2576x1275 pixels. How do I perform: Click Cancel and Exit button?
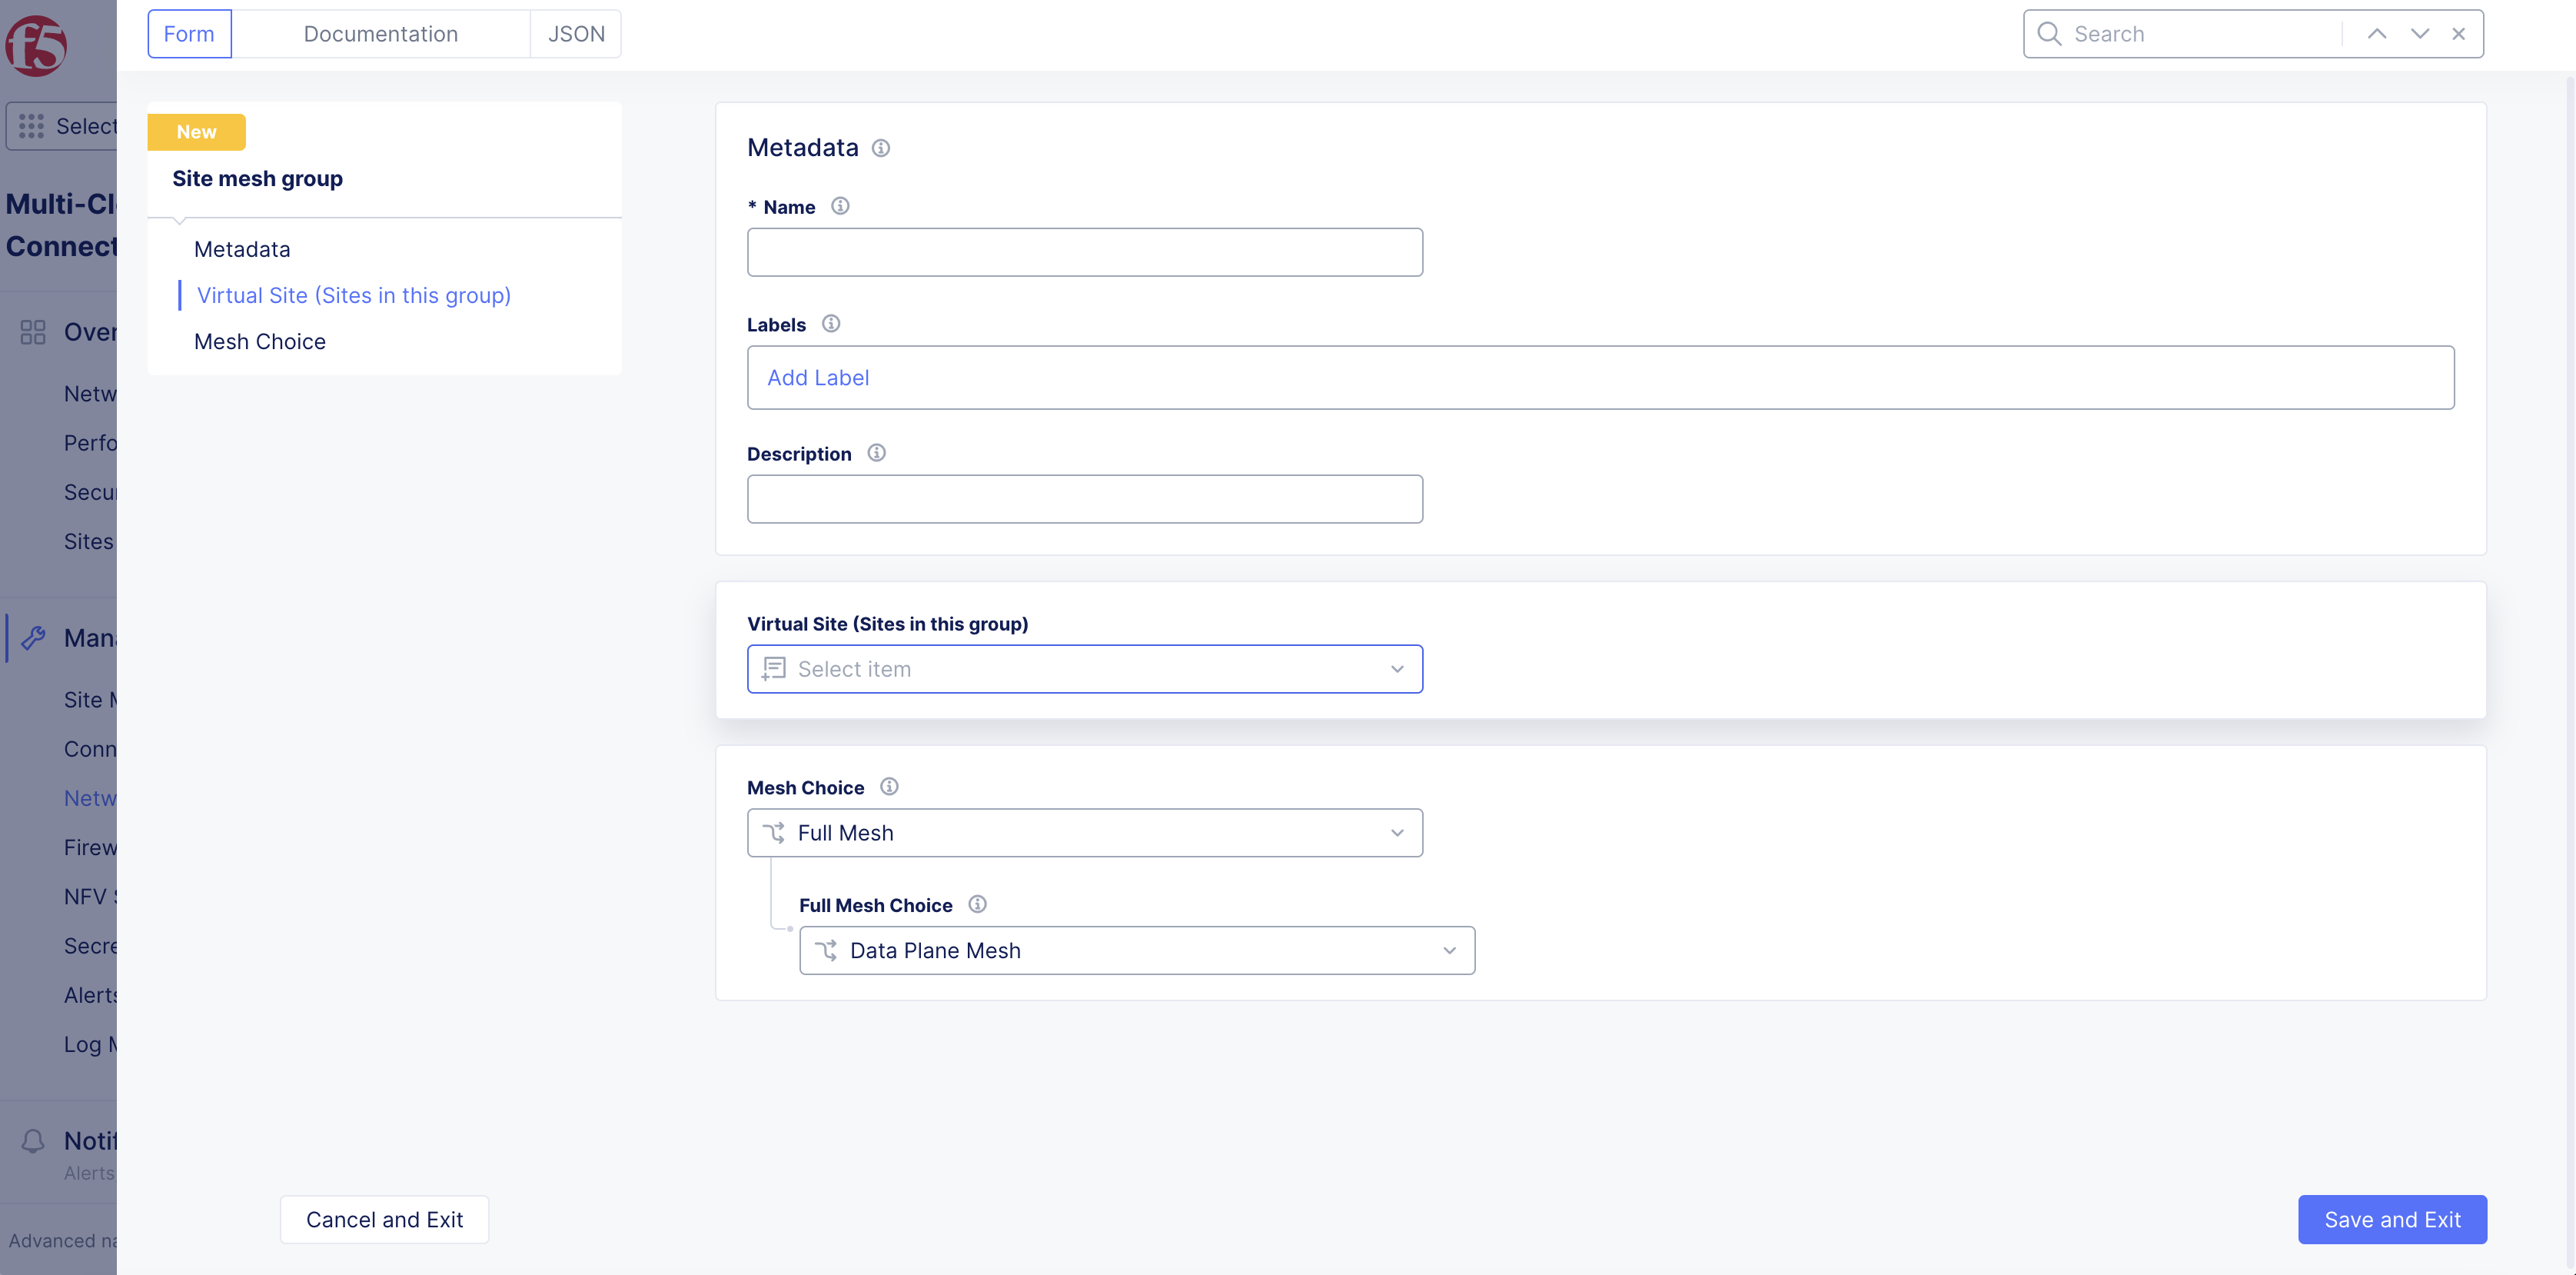(384, 1219)
